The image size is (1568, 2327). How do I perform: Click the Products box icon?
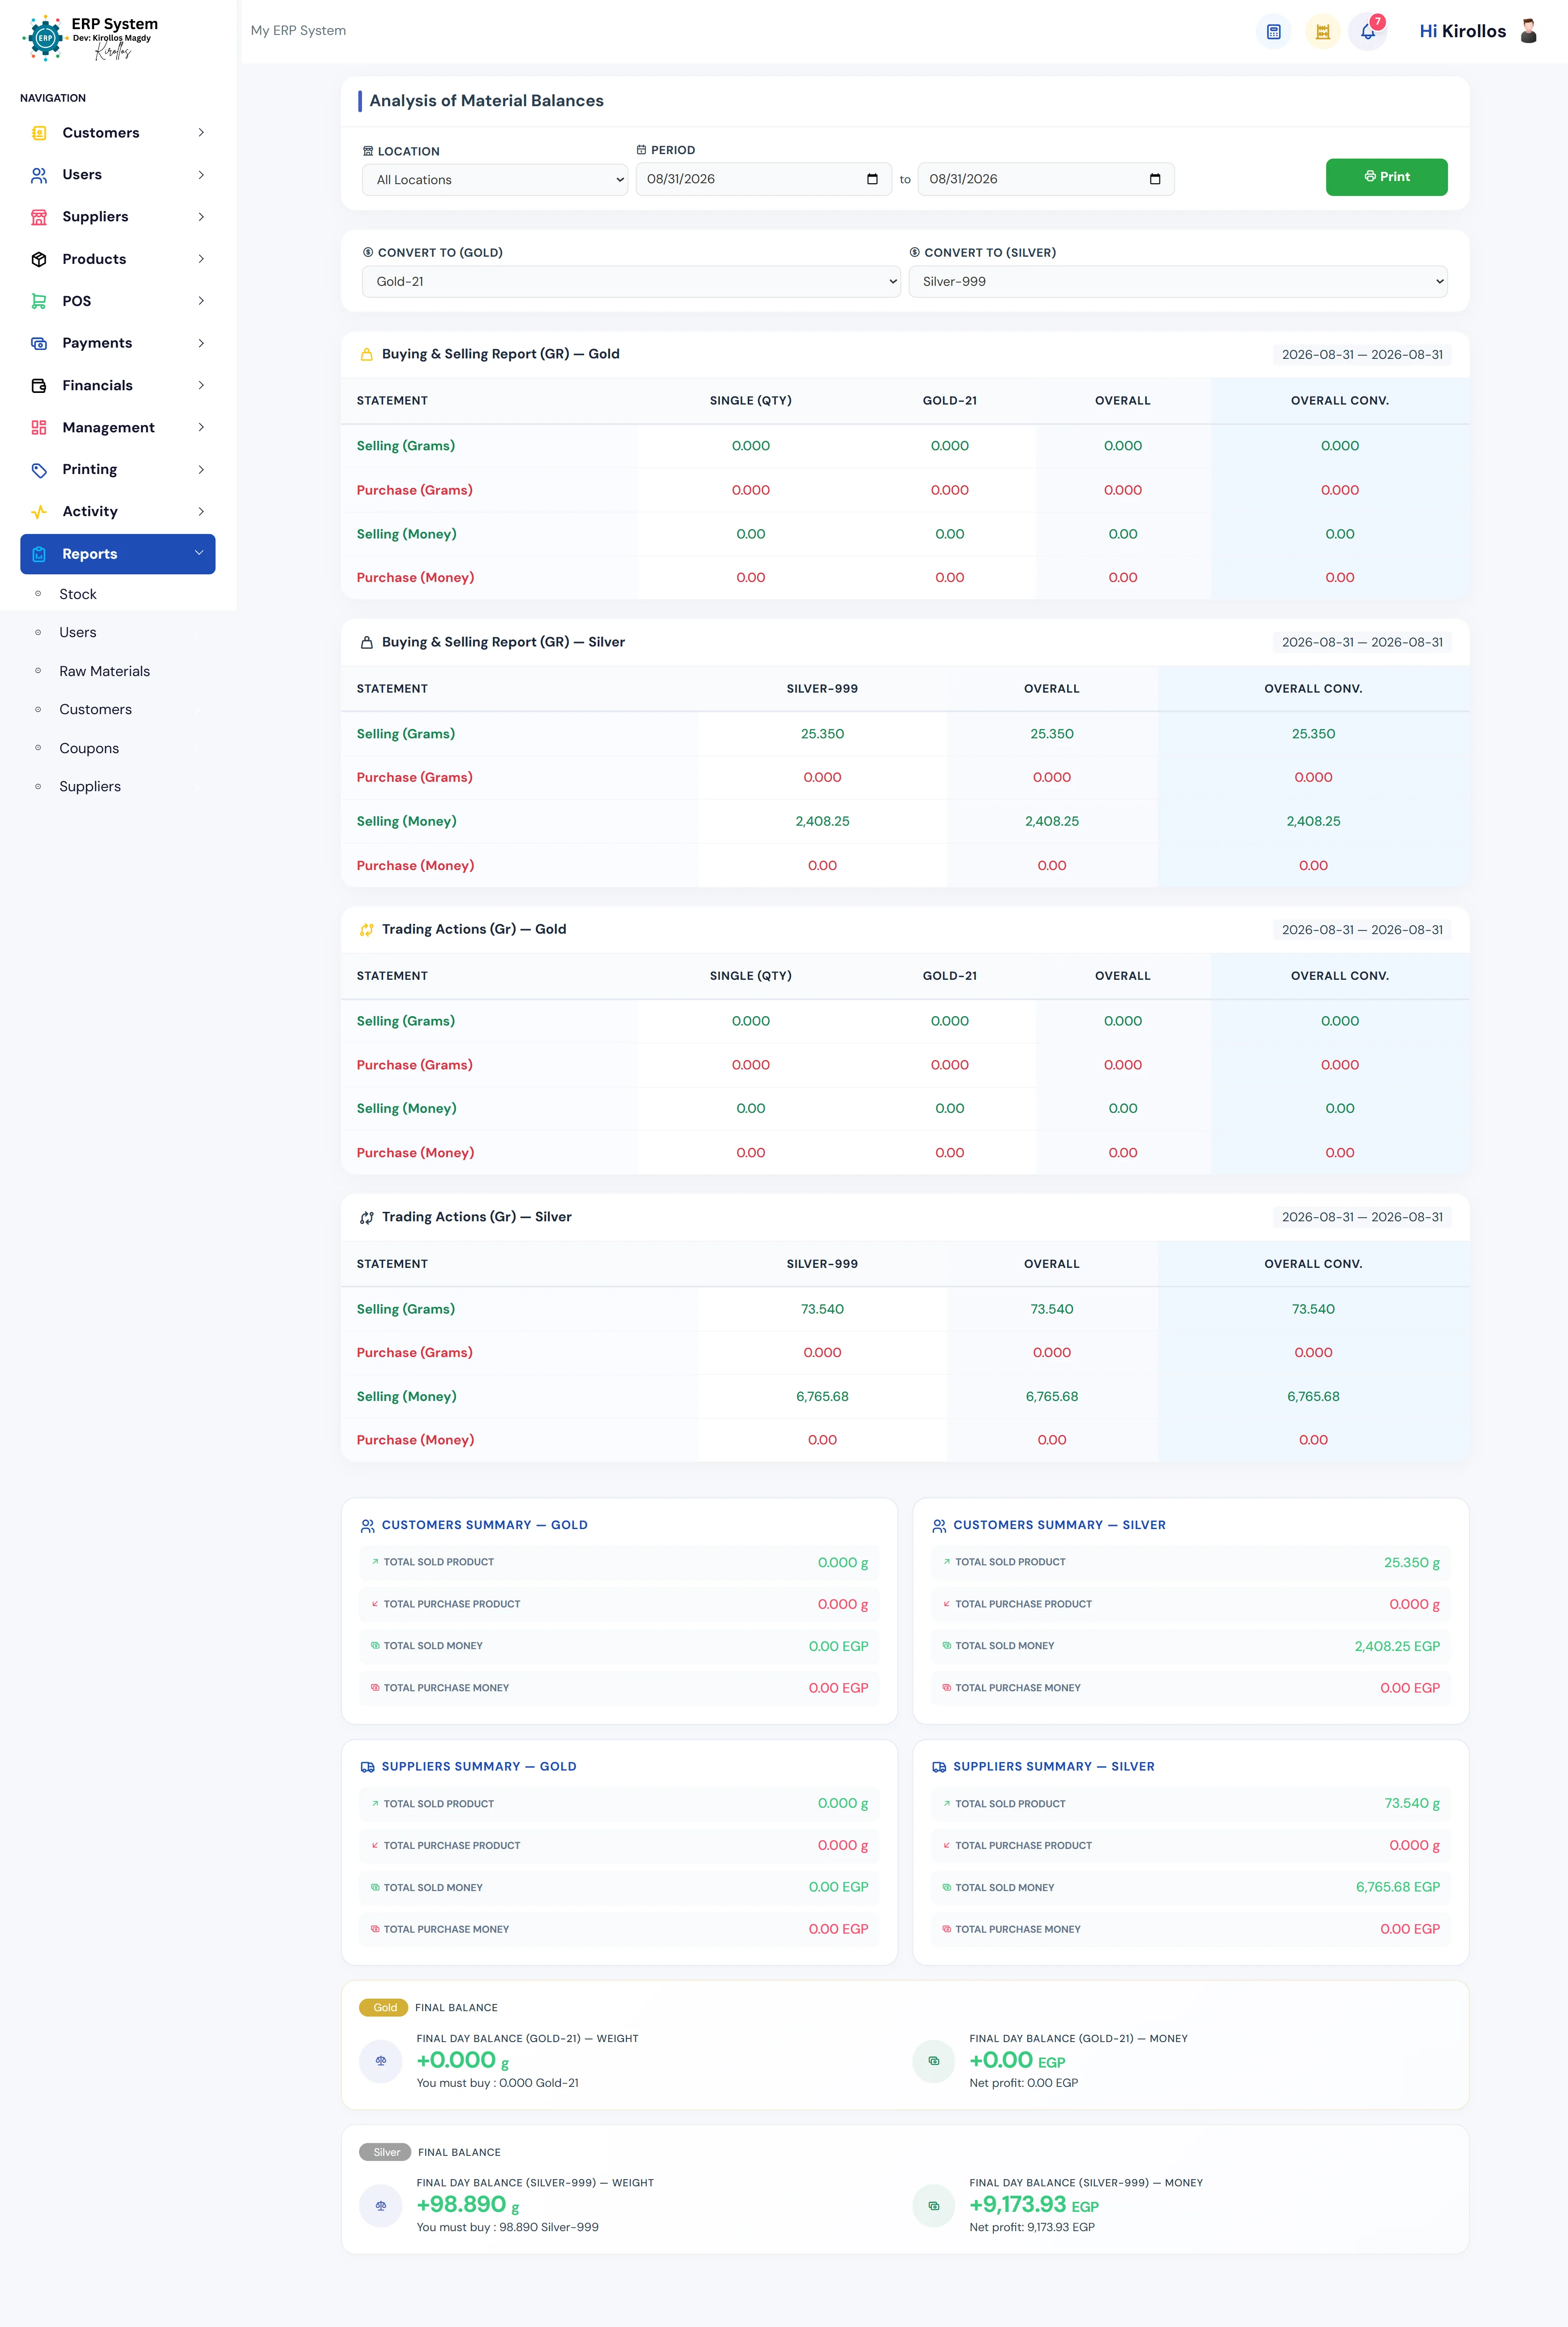pyautogui.click(x=39, y=259)
